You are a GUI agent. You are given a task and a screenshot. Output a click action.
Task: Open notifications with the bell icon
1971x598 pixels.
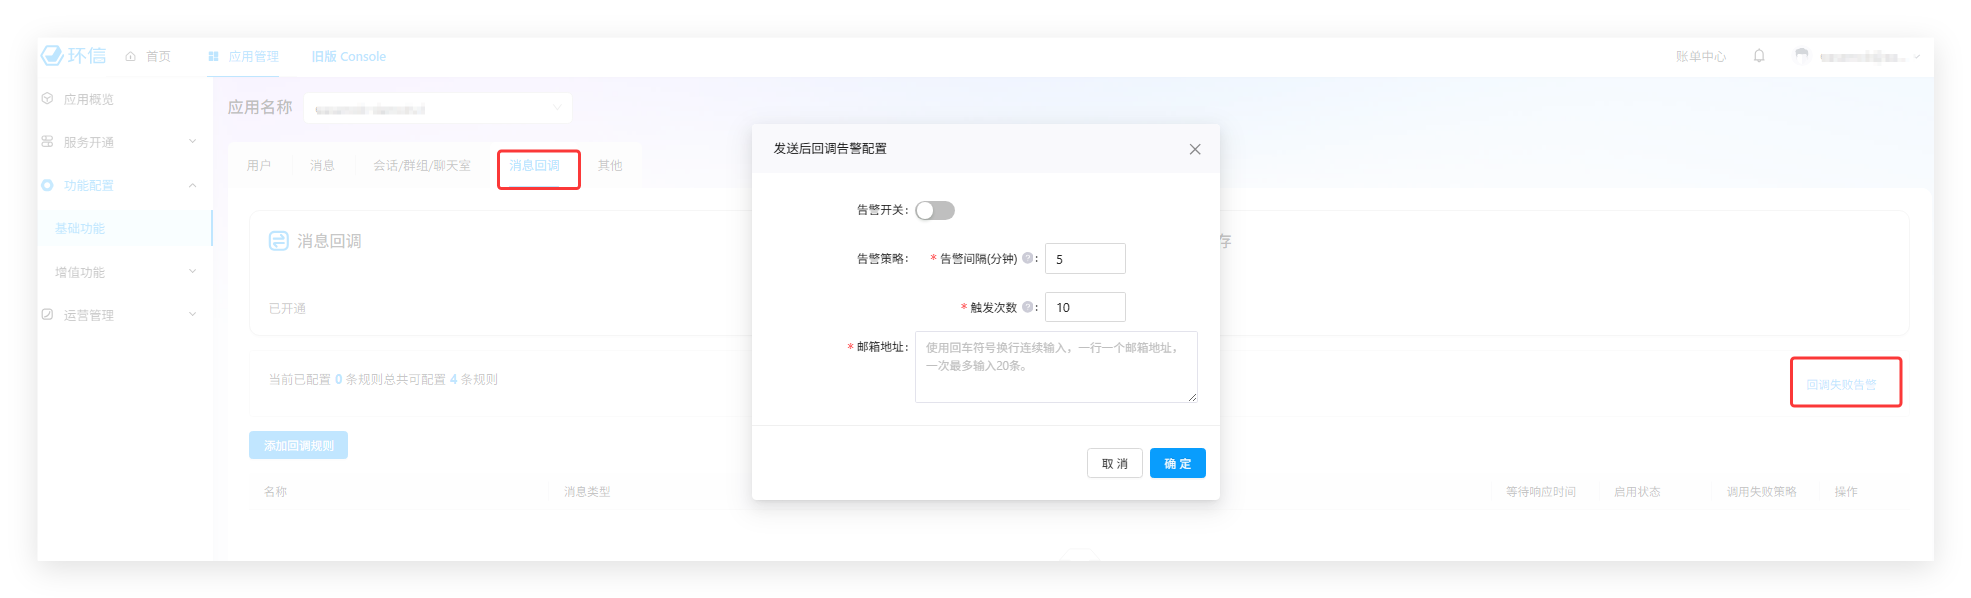point(1759,56)
